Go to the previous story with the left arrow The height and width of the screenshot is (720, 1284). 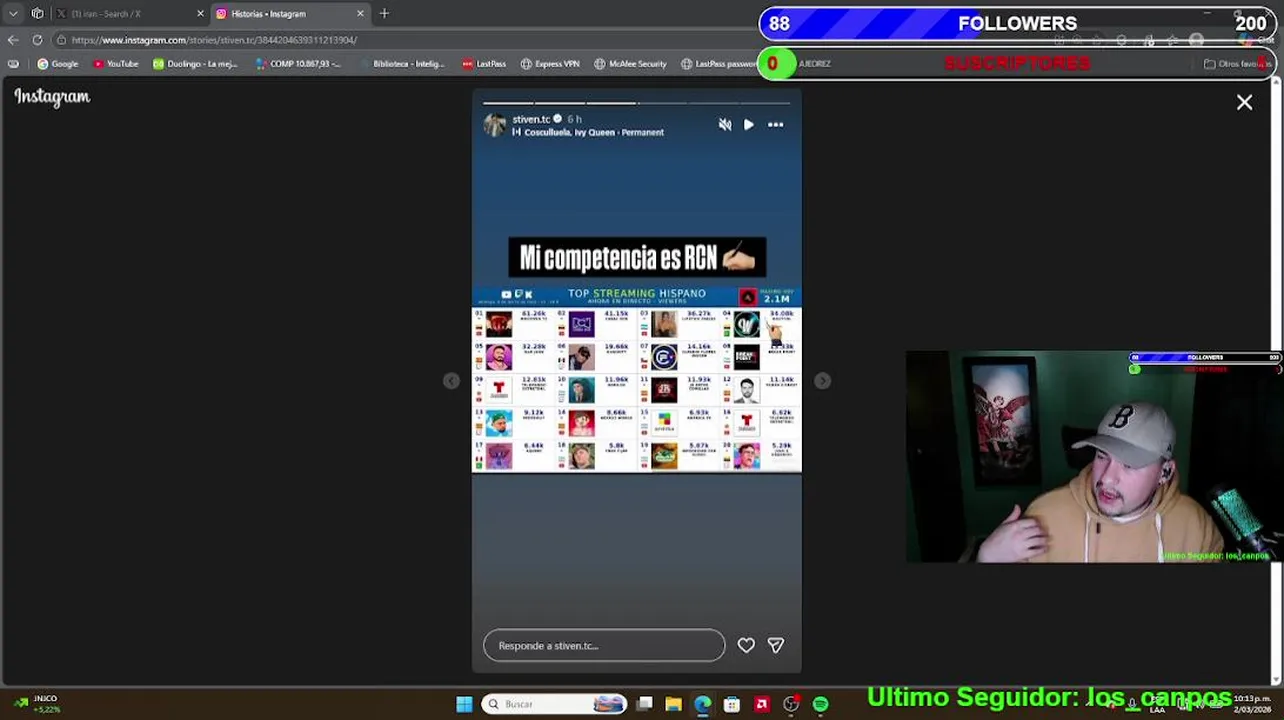coord(451,380)
